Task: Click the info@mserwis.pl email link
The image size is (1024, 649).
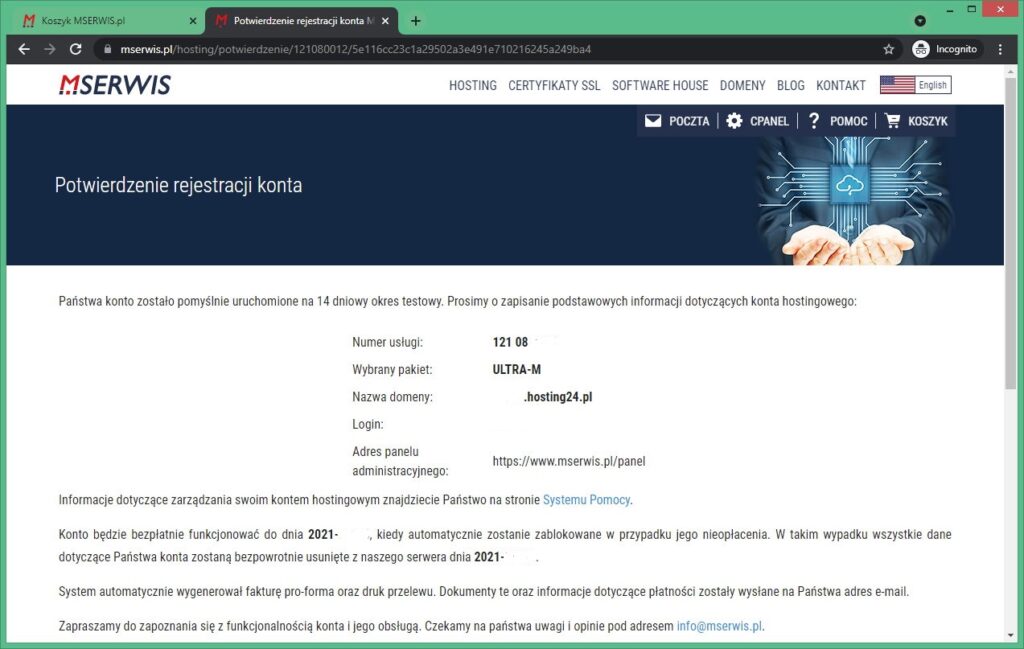Action: 718,625
